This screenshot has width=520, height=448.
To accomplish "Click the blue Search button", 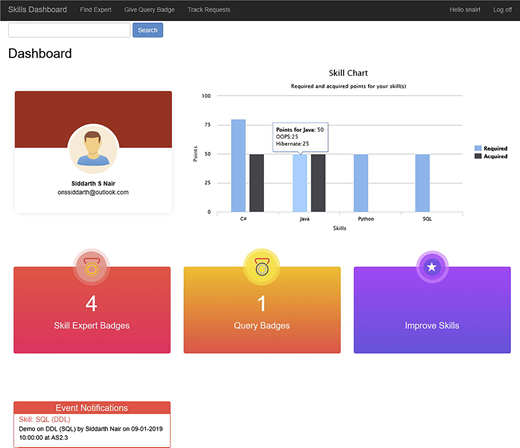I will click(x=148, y=30).
